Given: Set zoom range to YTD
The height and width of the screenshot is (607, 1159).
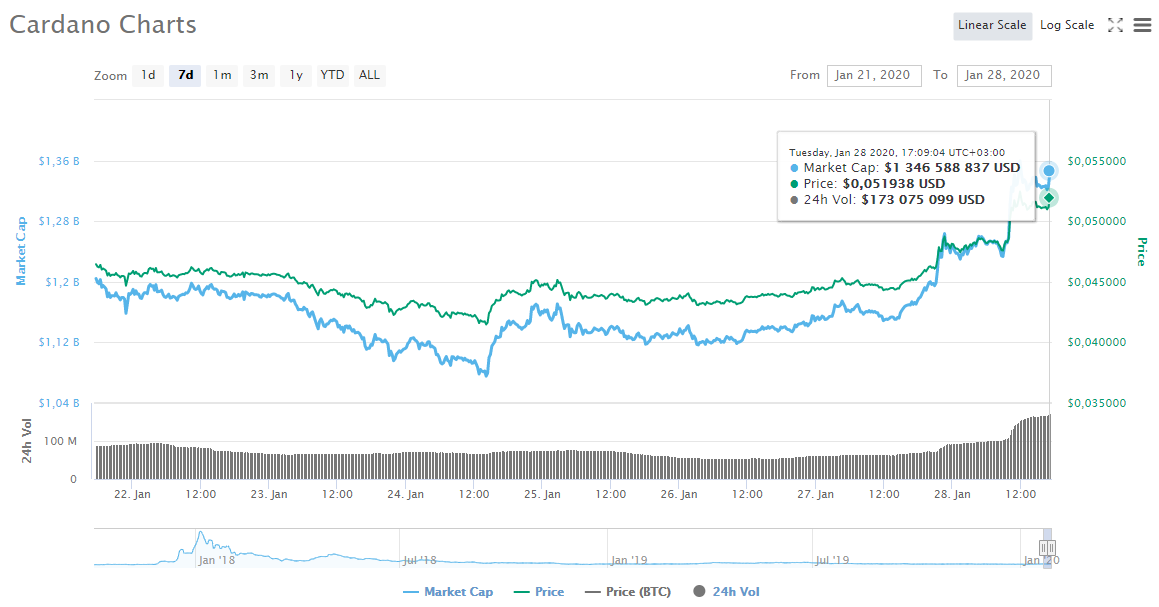Looking at the screenshot, I should coord(332,75).
